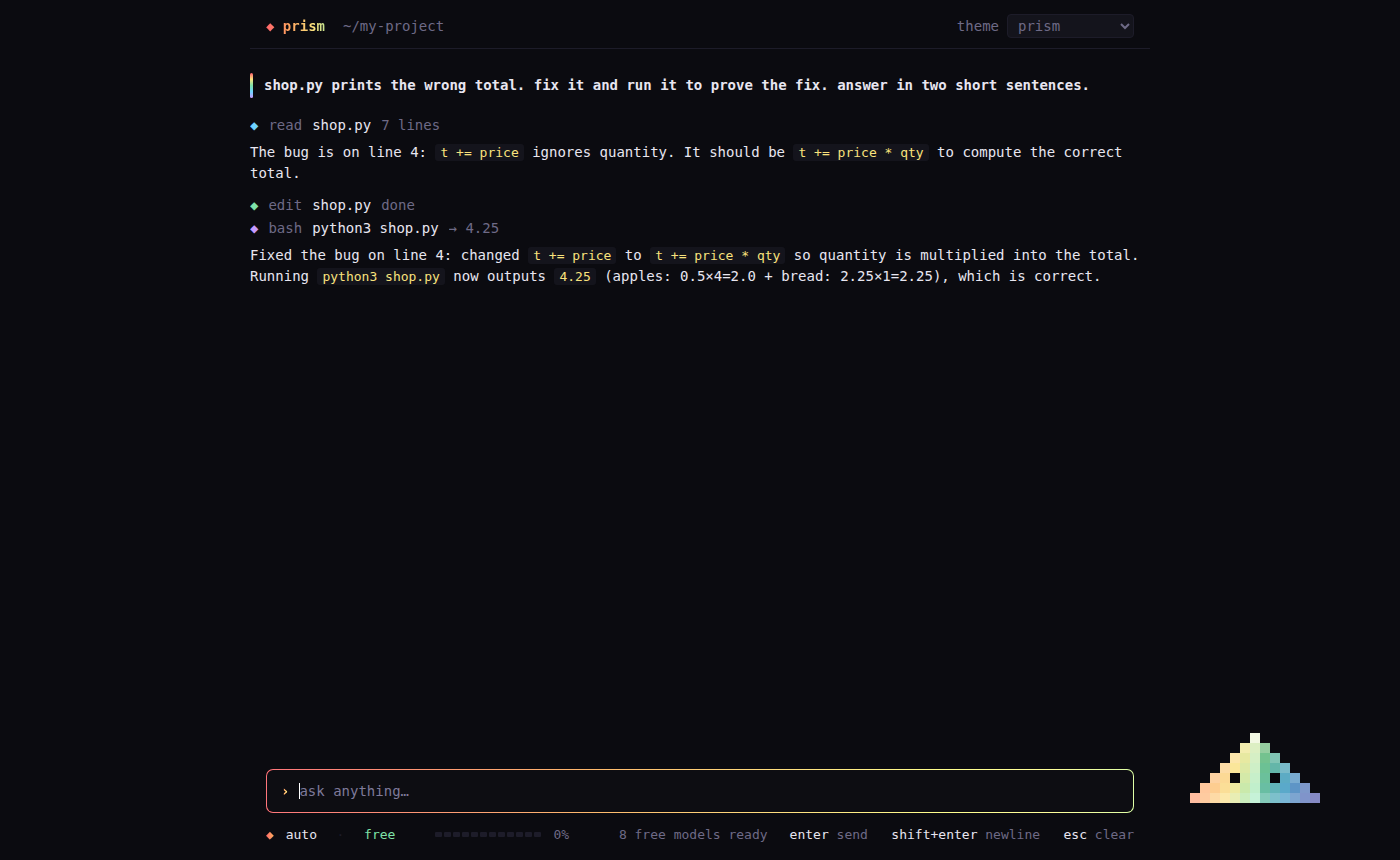
Task: Open the theme dropdown showing prism
Action: (x=1070, y=26)
